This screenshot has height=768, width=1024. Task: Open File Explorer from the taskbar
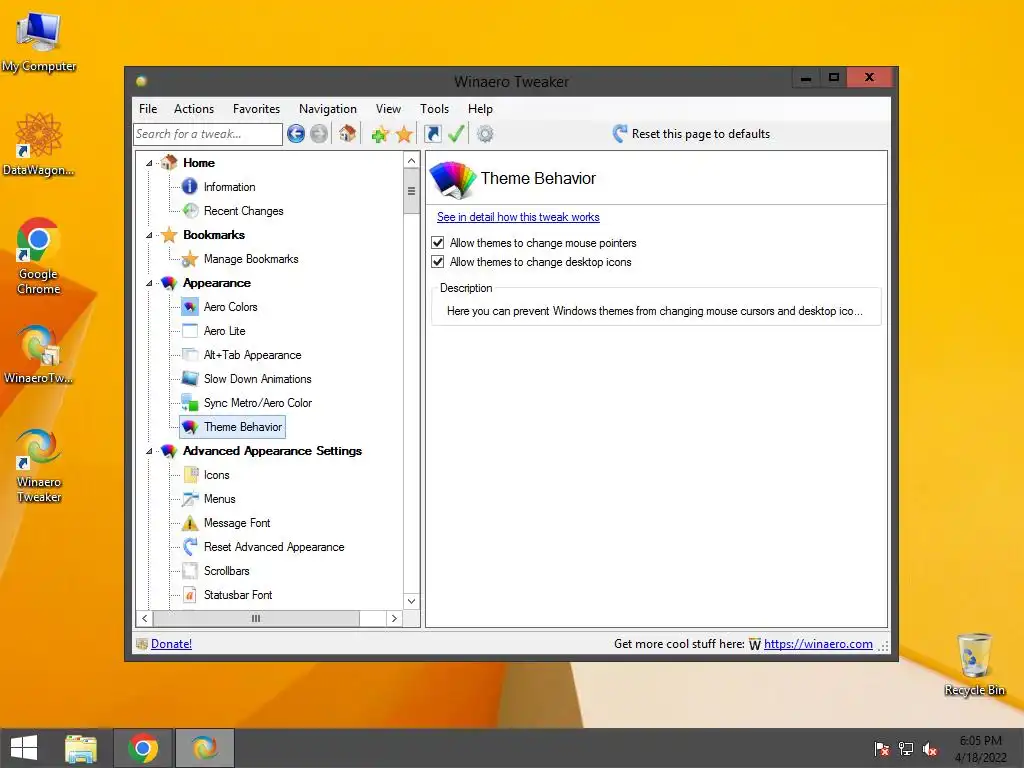click(81, 748)
